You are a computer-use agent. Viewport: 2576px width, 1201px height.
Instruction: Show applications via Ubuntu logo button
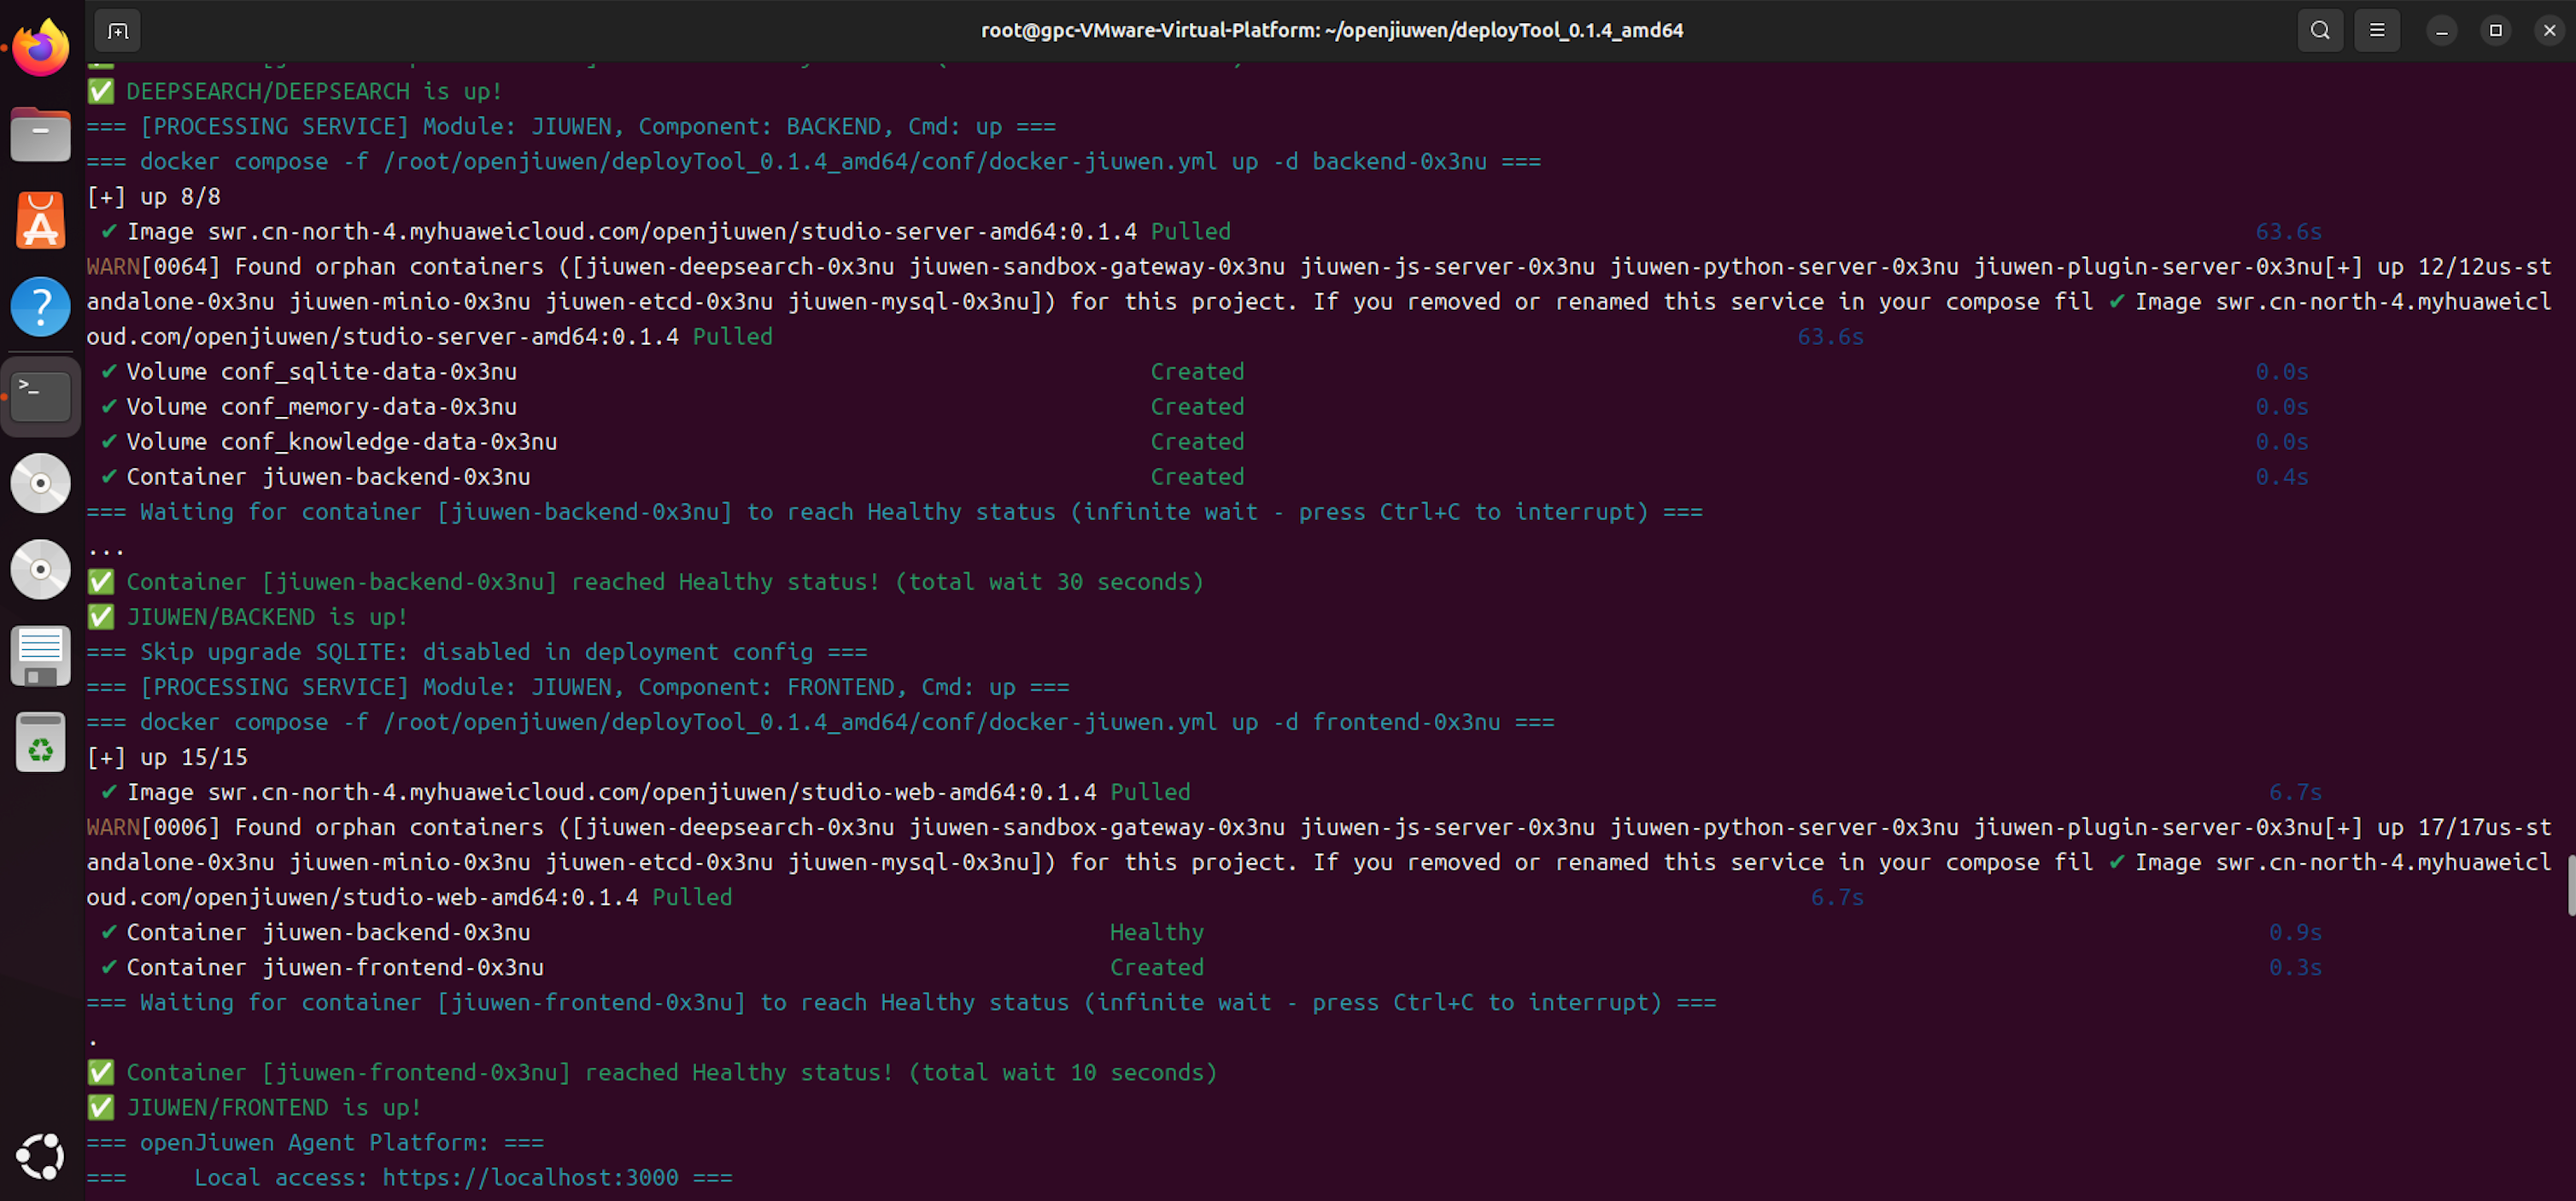(41, 1156)
